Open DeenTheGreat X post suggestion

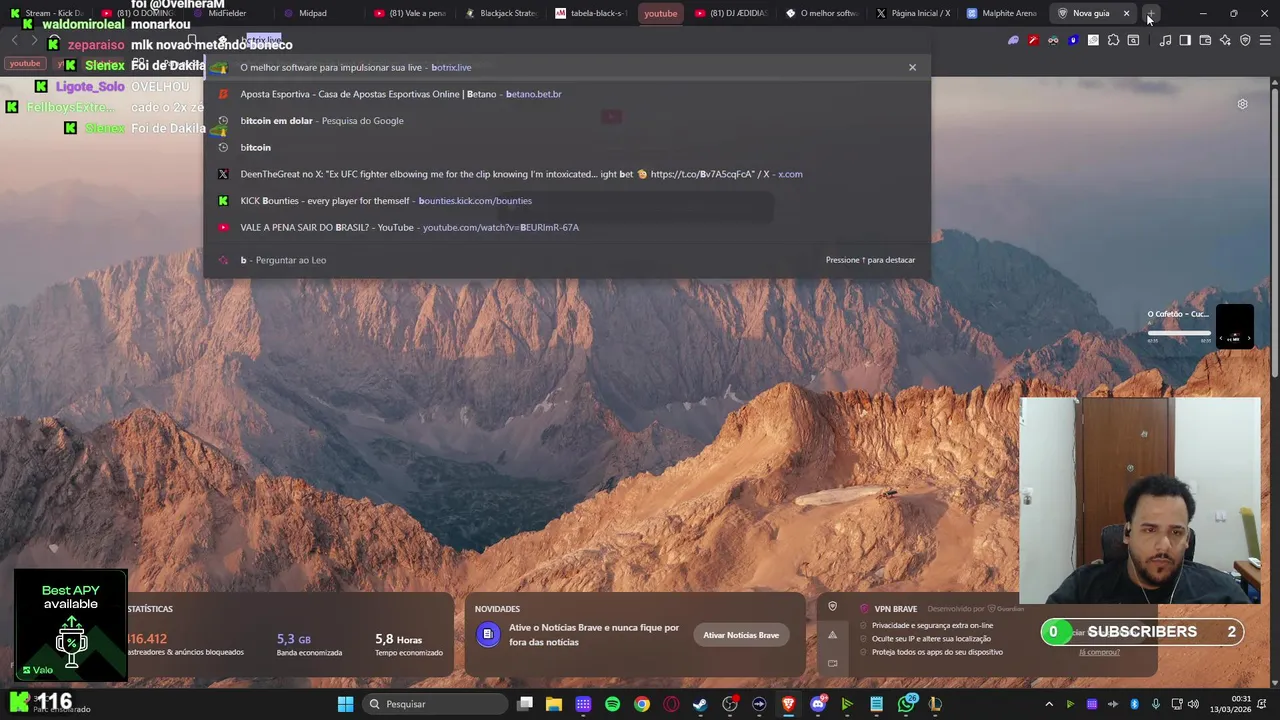[x=567, y=174]
